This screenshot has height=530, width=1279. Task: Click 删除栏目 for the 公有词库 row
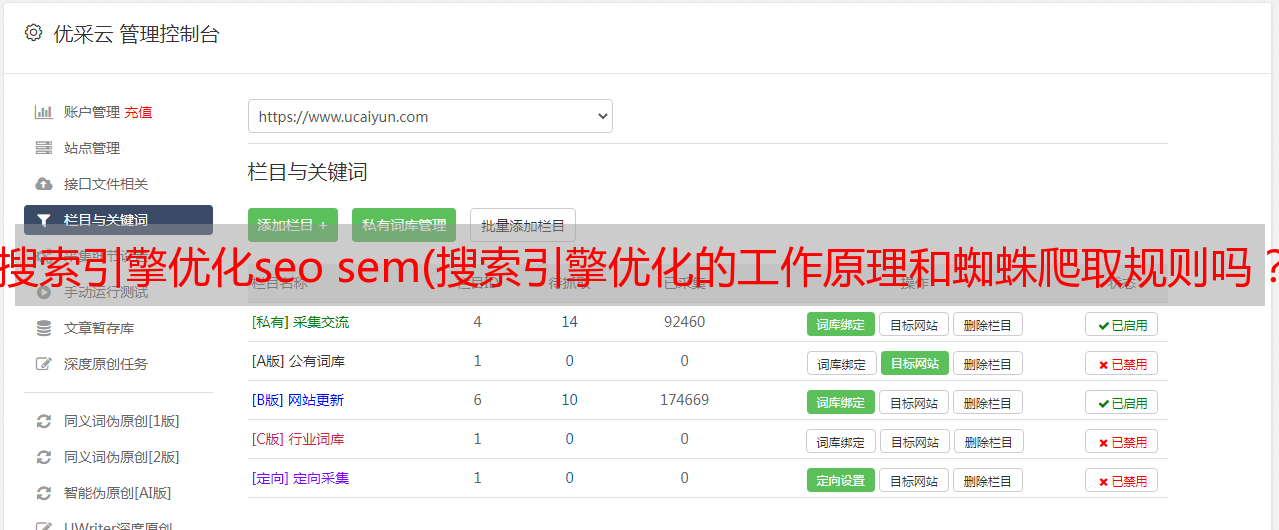tap(987, 363)
